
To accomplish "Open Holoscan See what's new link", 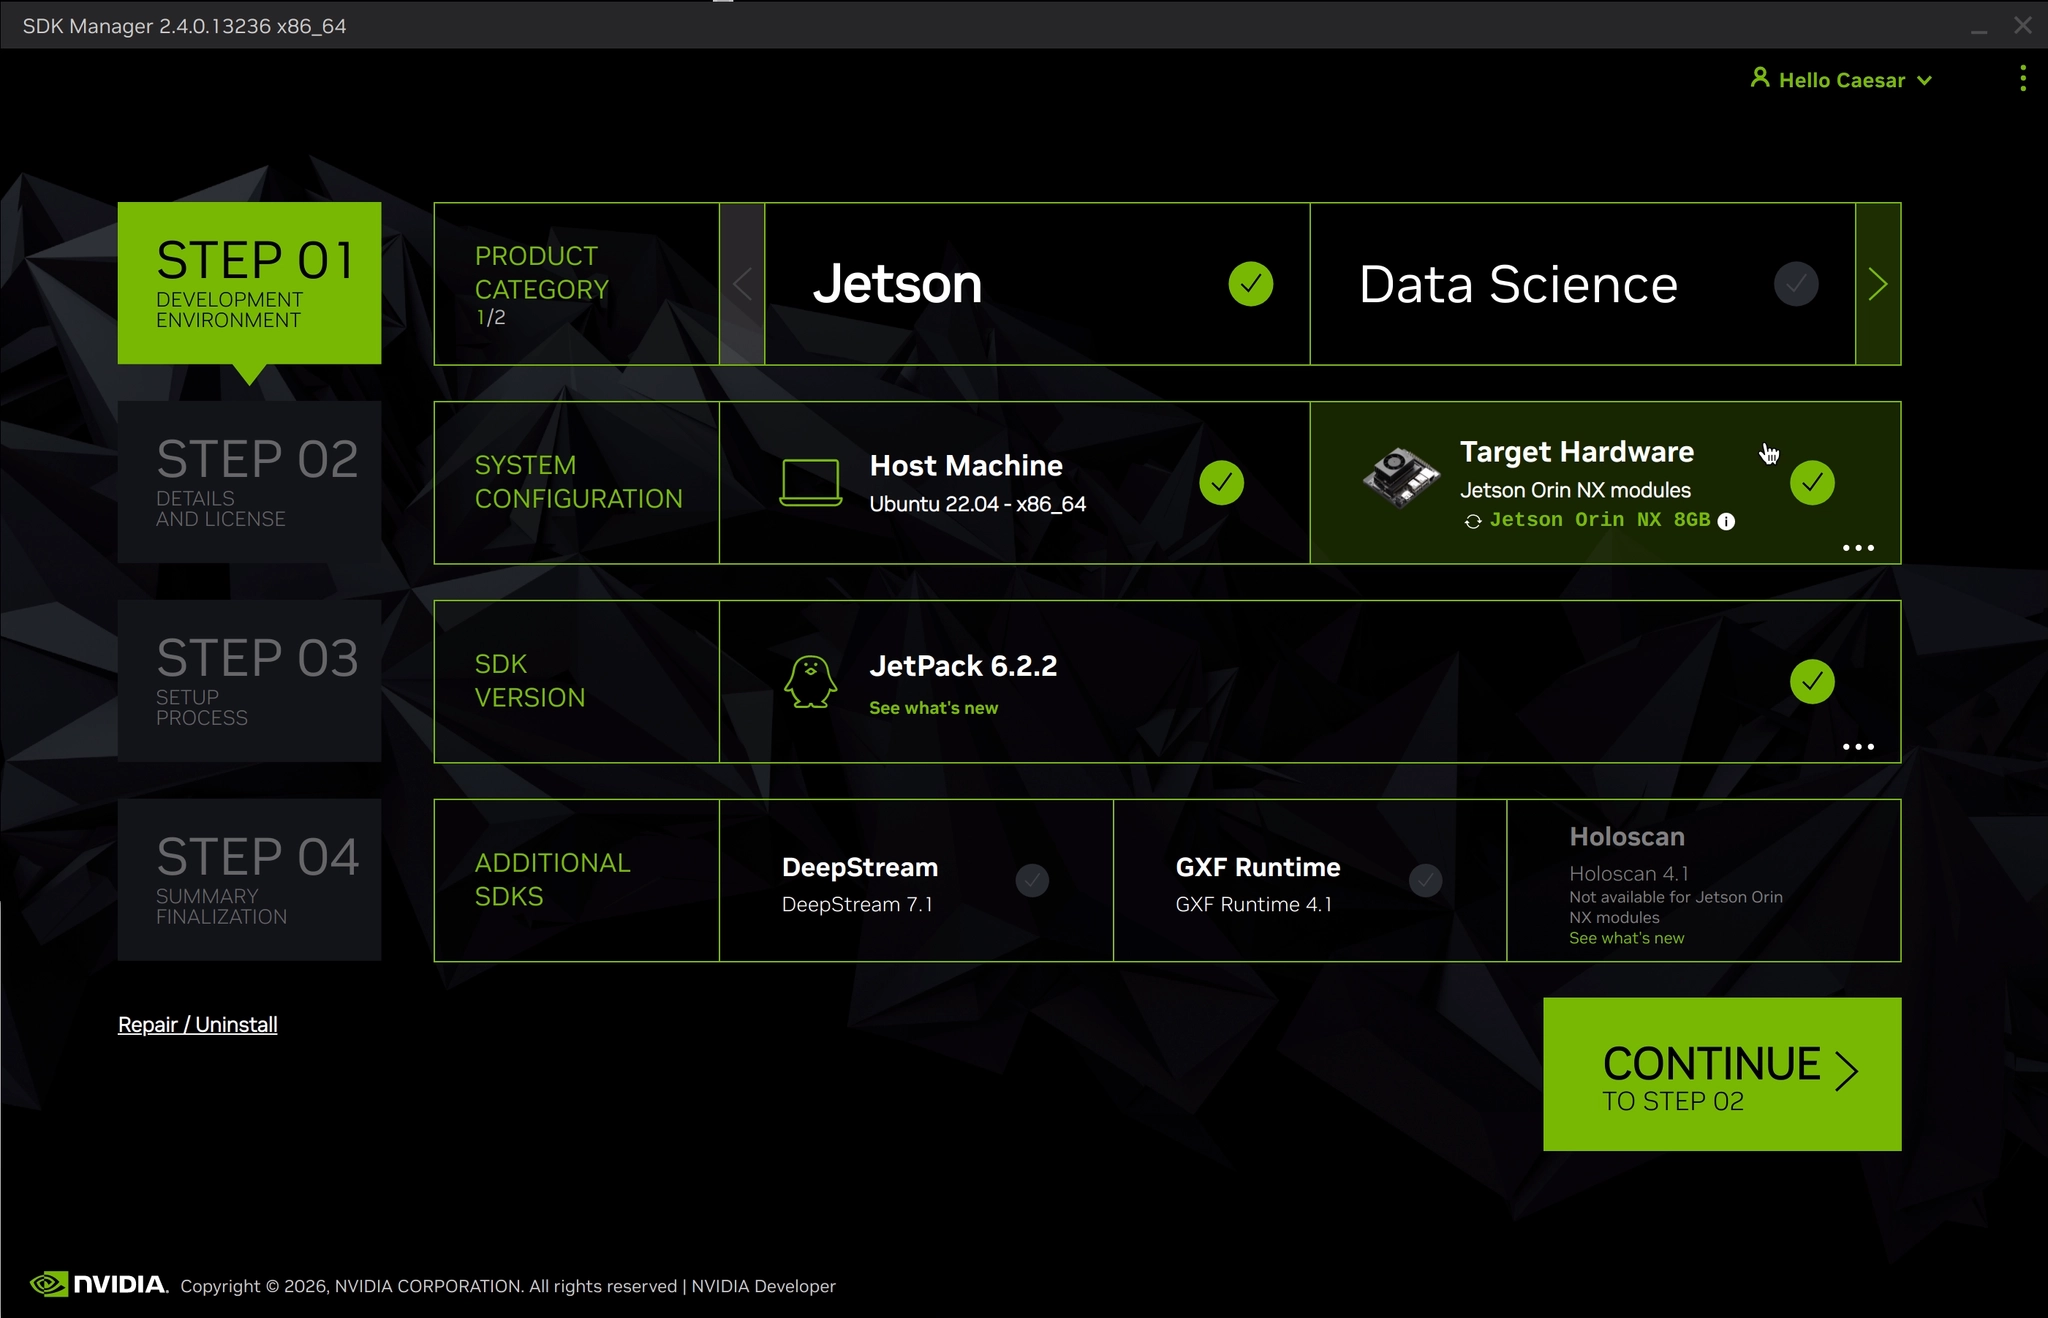I will pyautogui.click(x=1626, y=938).
